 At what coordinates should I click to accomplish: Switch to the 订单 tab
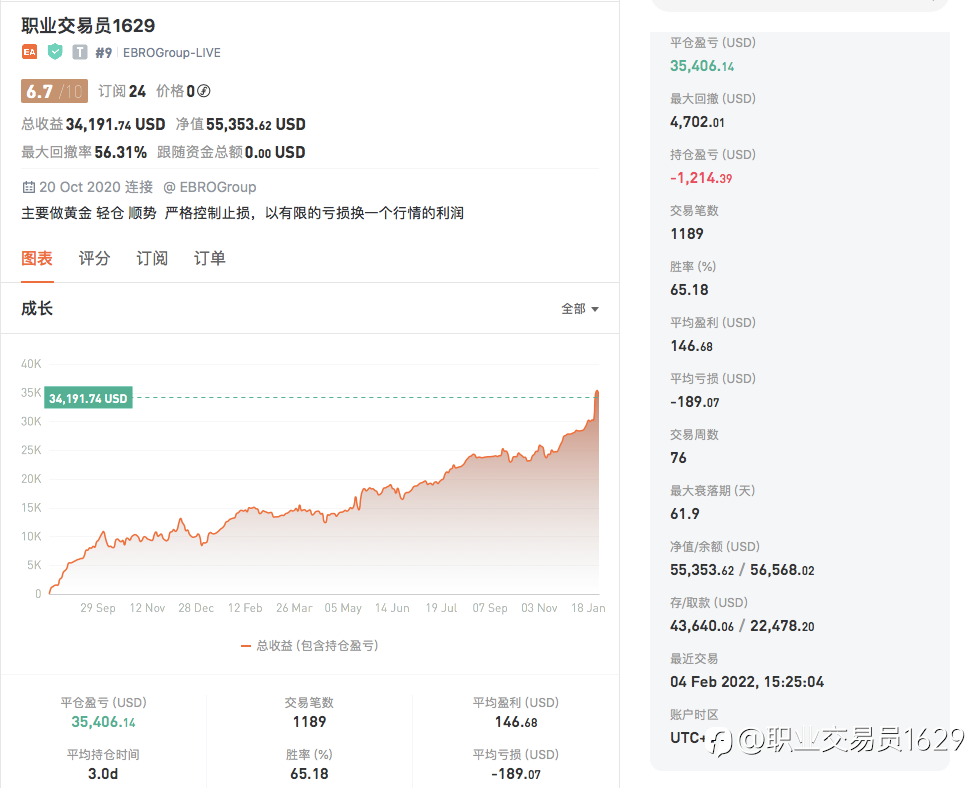click(x=210, y=258)
